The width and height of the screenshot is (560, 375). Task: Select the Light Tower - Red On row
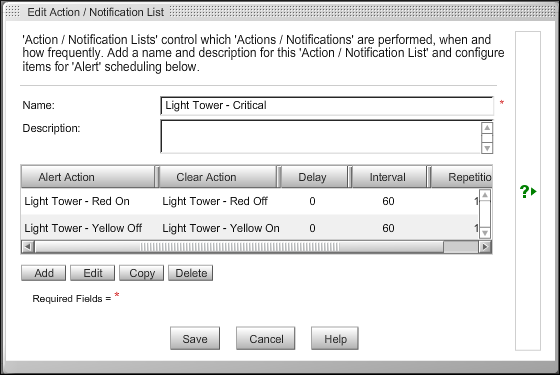point(250,201)
